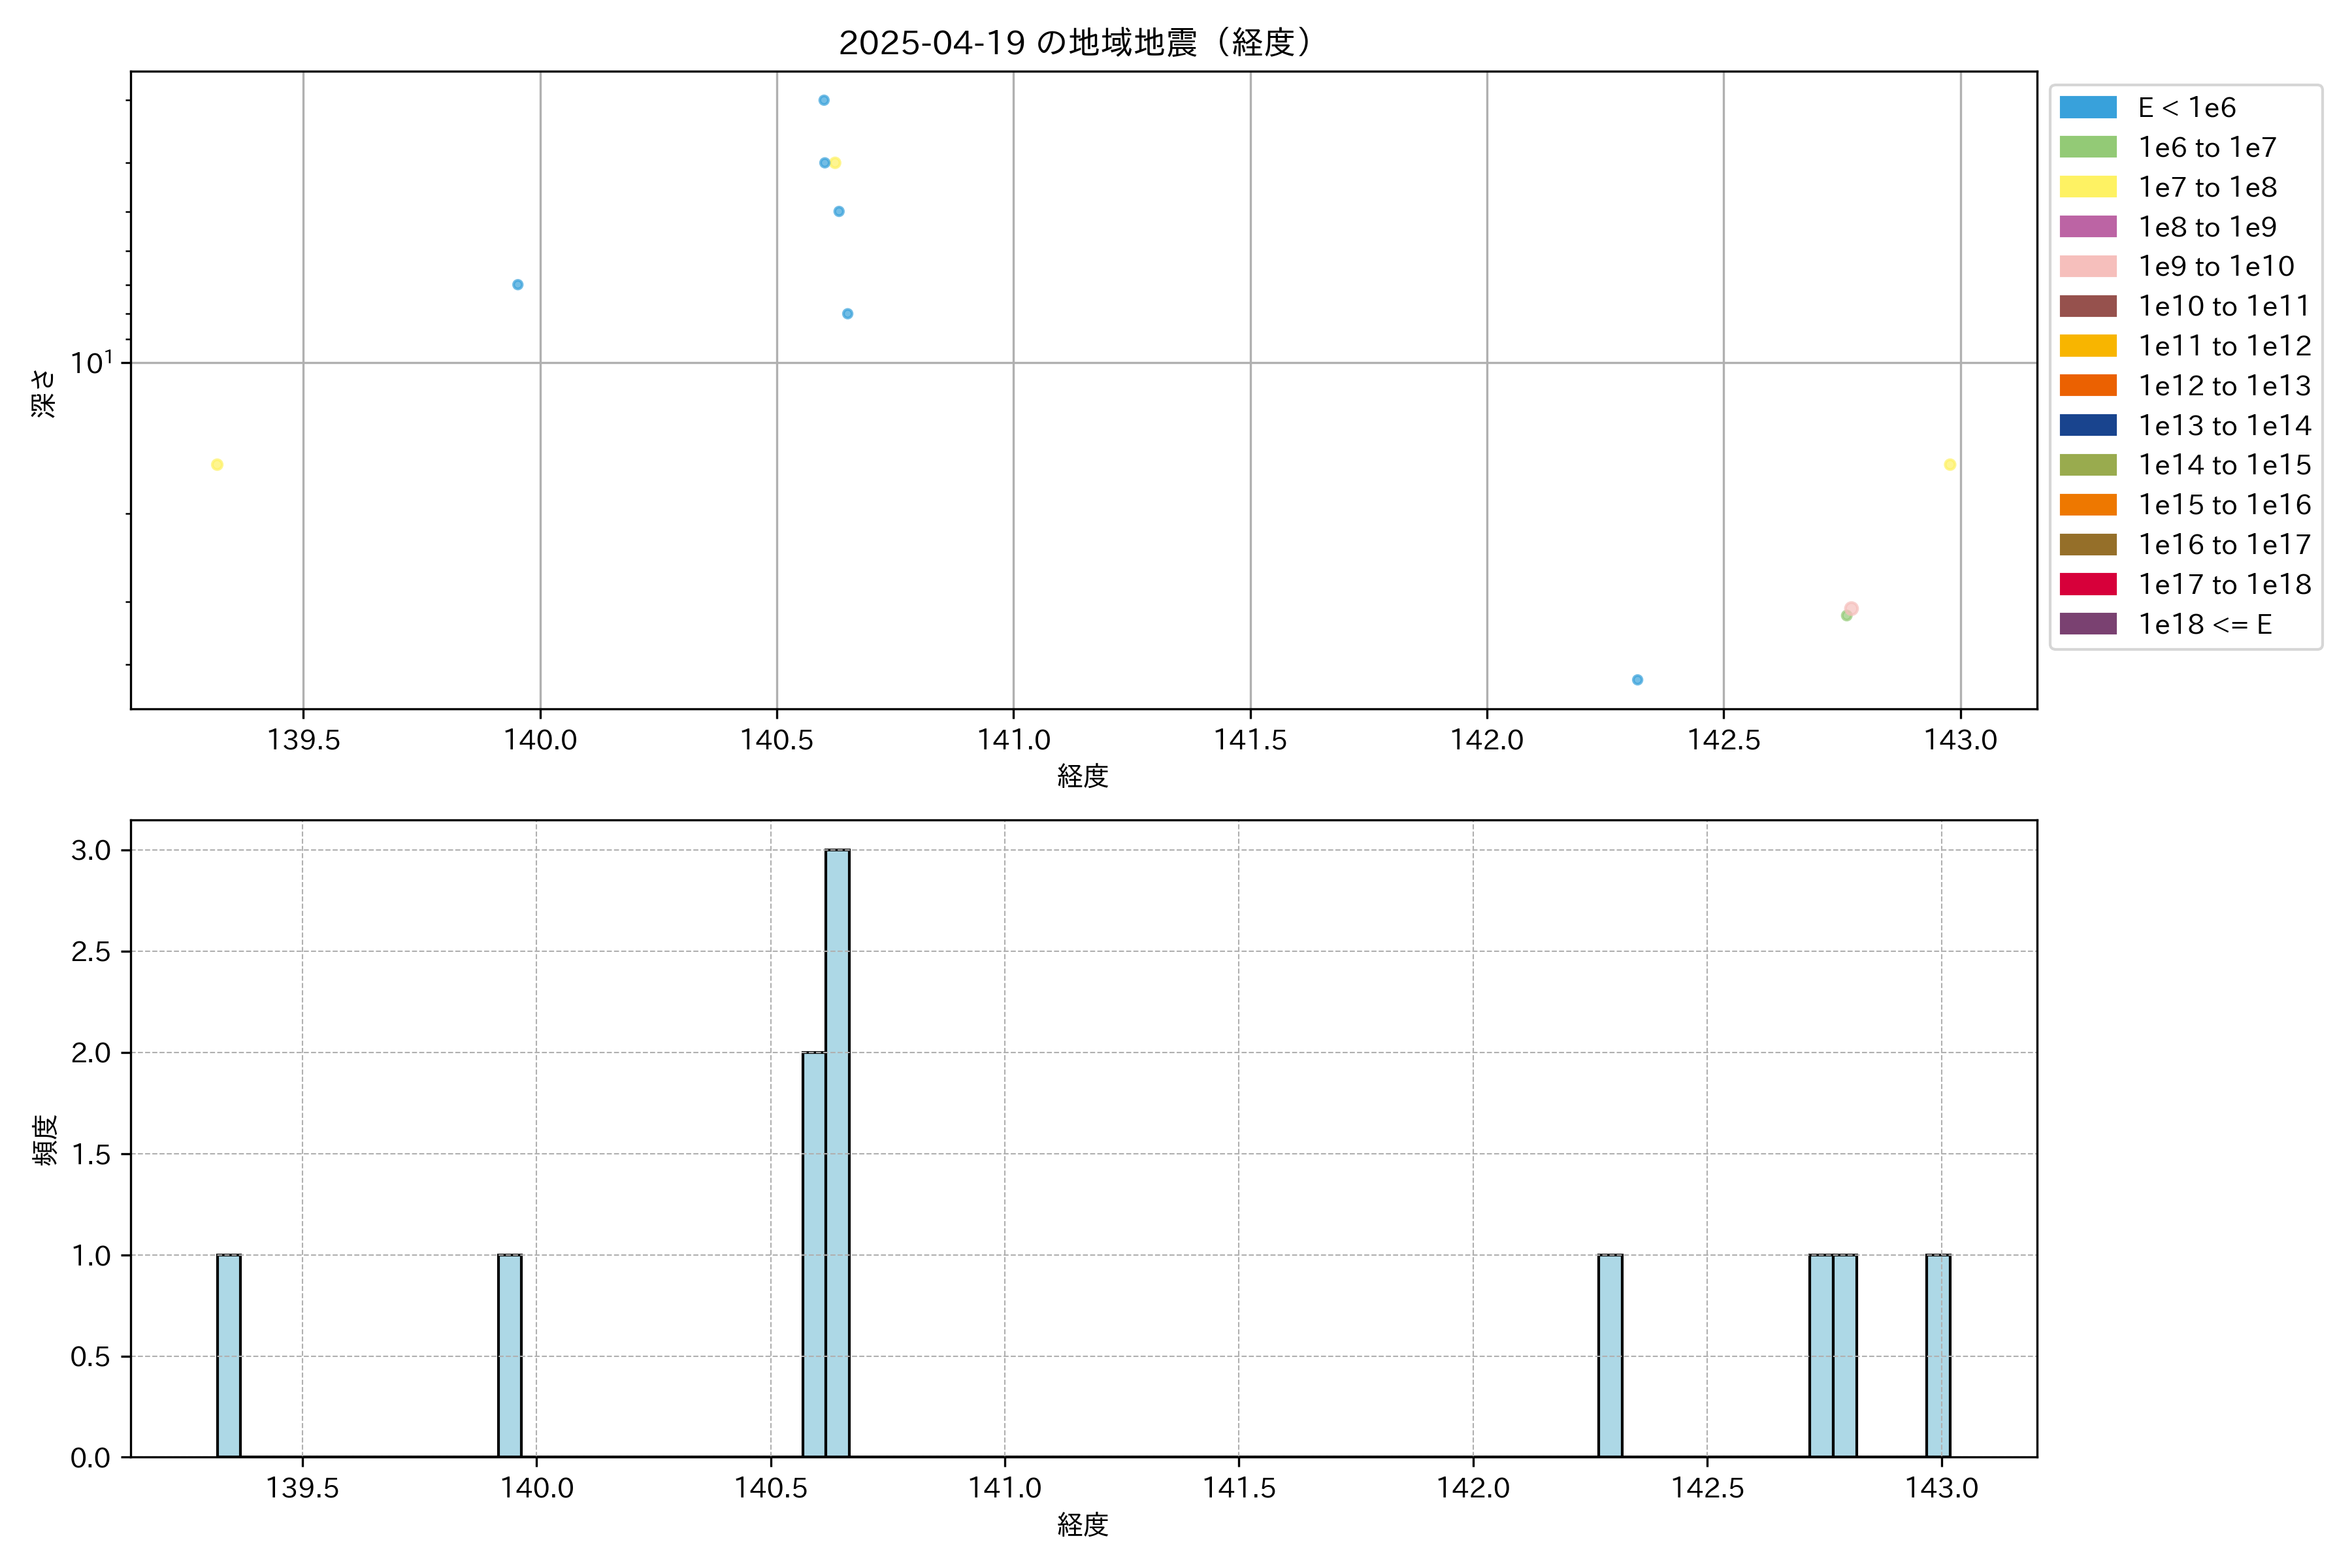Click the 1e18 <= E legend label
Image resolution: width=2352 pixels, height=1568 pixels.
tap(2204, 624)
